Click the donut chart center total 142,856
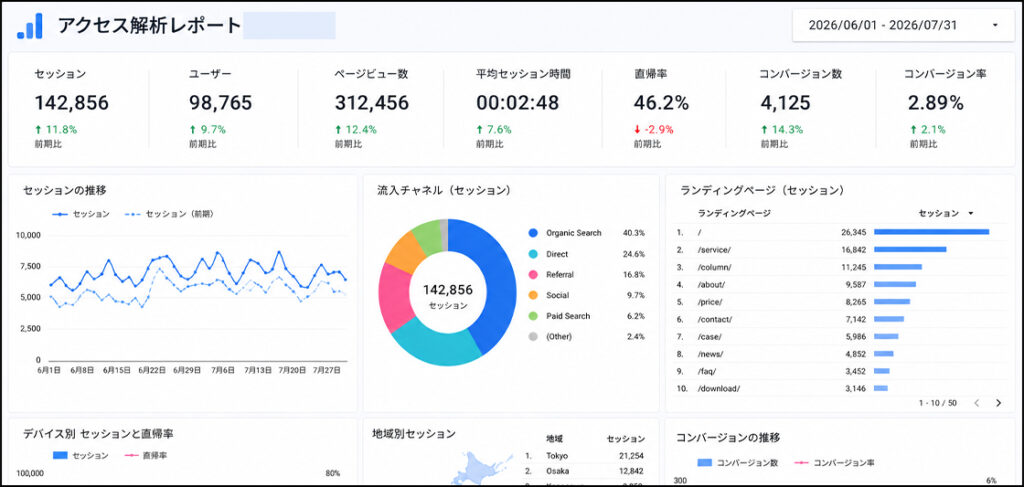 click(x=448, y=290)
